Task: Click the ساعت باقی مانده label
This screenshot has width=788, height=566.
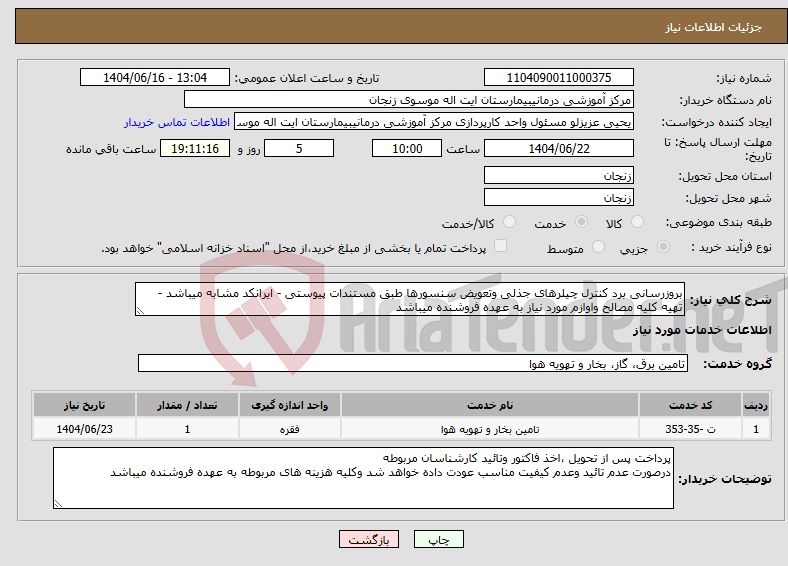Action: pos(111,149)
